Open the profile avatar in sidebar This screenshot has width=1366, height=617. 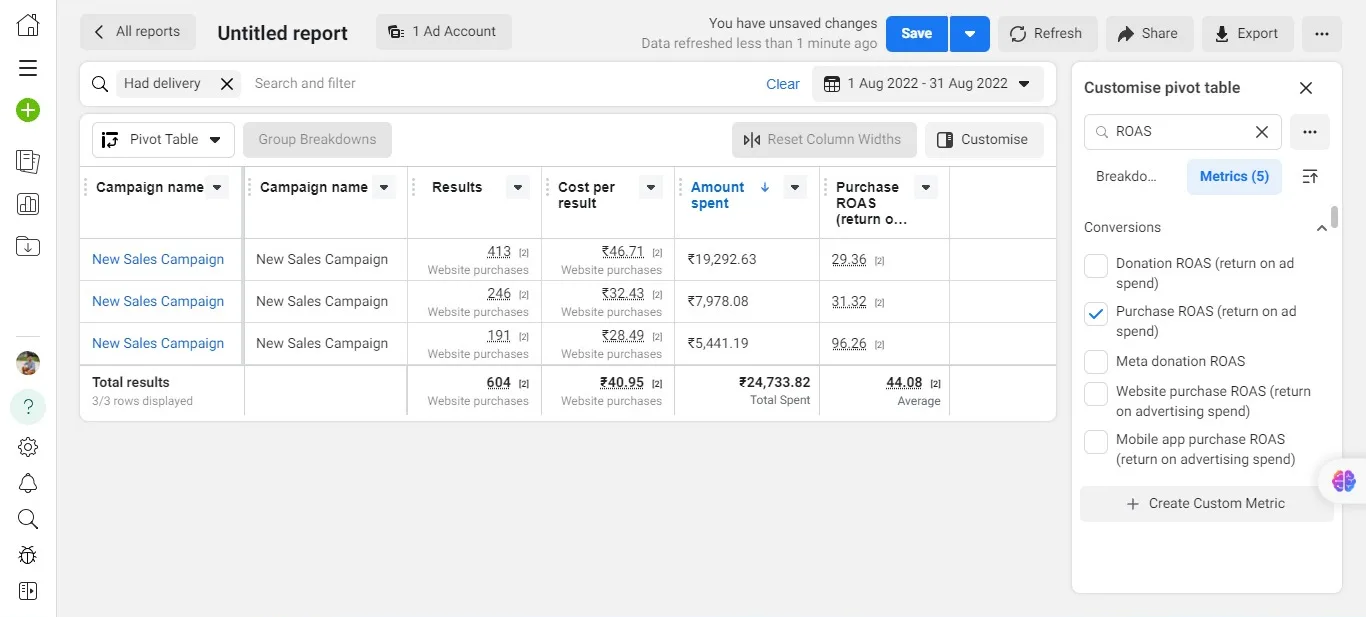click(28, 363)
